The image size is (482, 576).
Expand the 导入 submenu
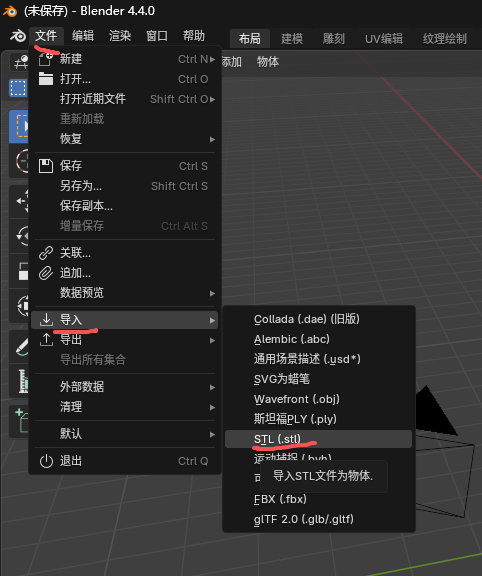(125, 320)
